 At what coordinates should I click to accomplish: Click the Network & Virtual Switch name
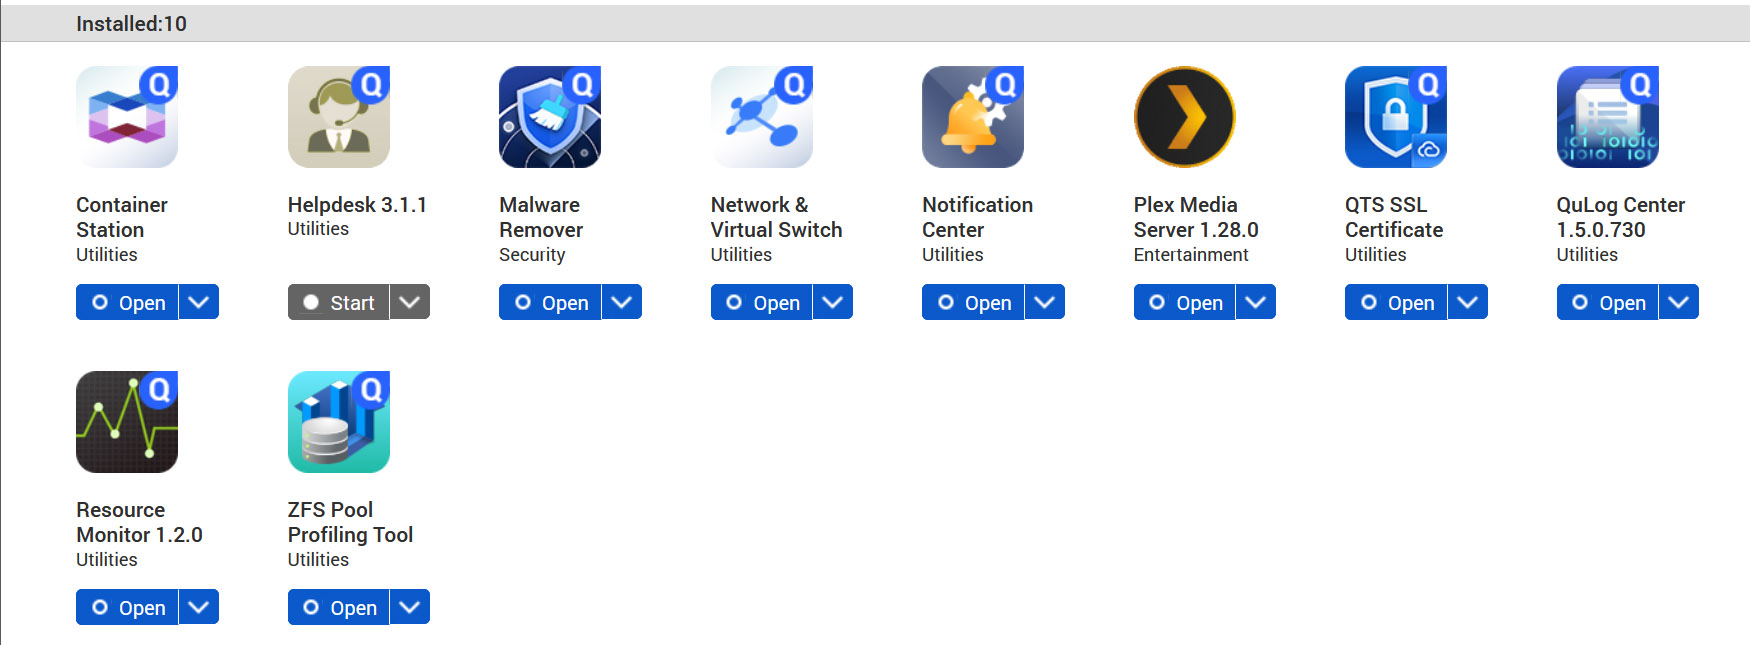coord(777,217)
